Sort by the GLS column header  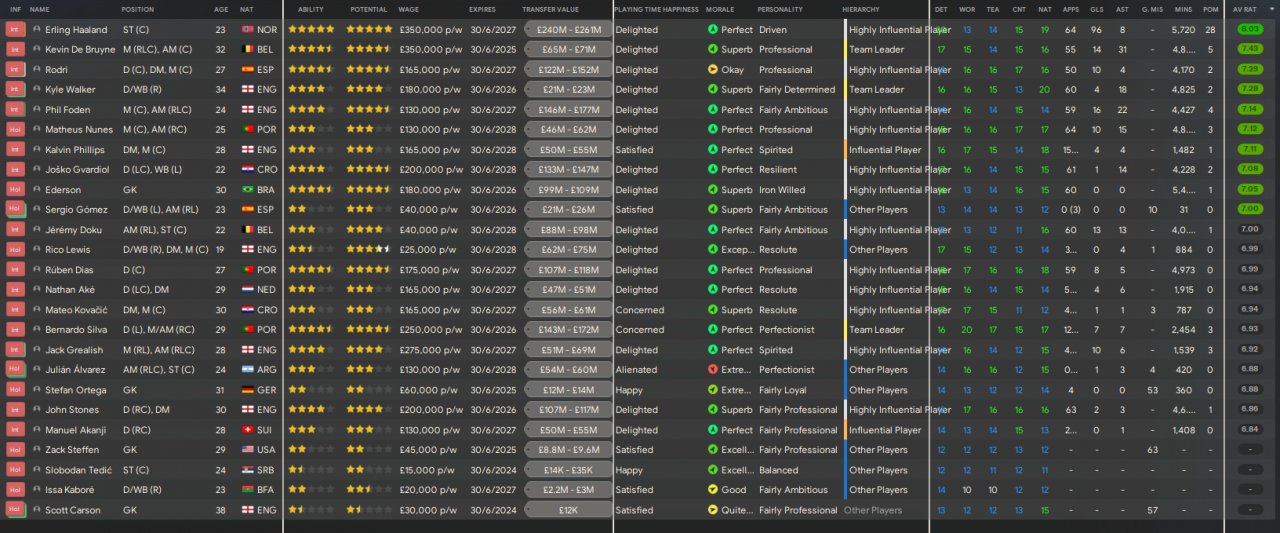pos(1096,9)
